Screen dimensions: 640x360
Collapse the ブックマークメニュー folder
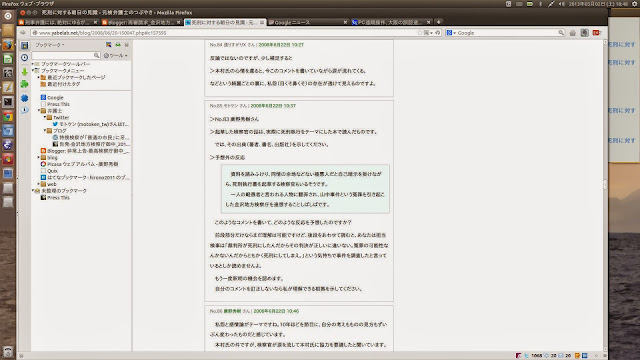coord(33,71)
